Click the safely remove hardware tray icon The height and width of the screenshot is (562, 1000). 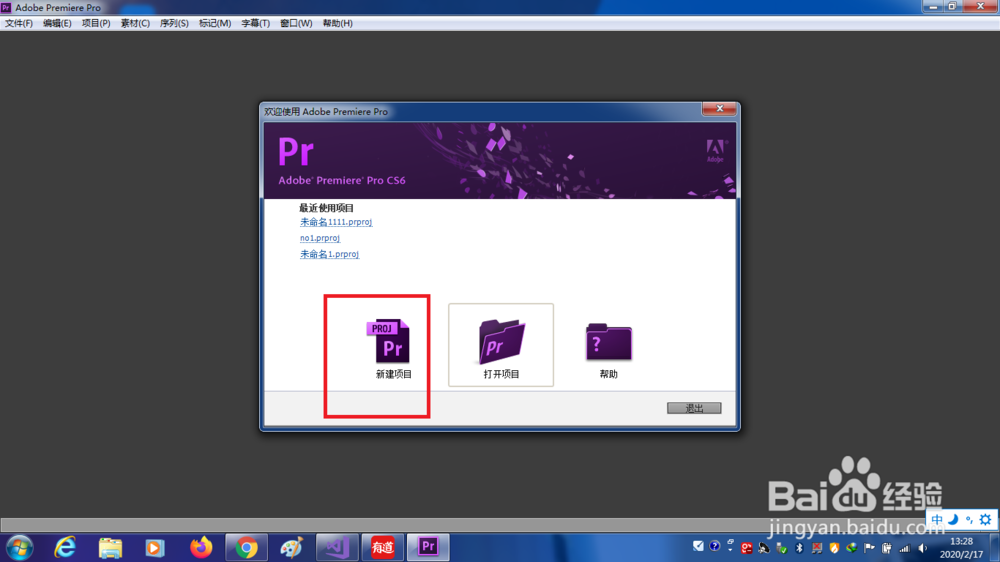pos(781,548)
